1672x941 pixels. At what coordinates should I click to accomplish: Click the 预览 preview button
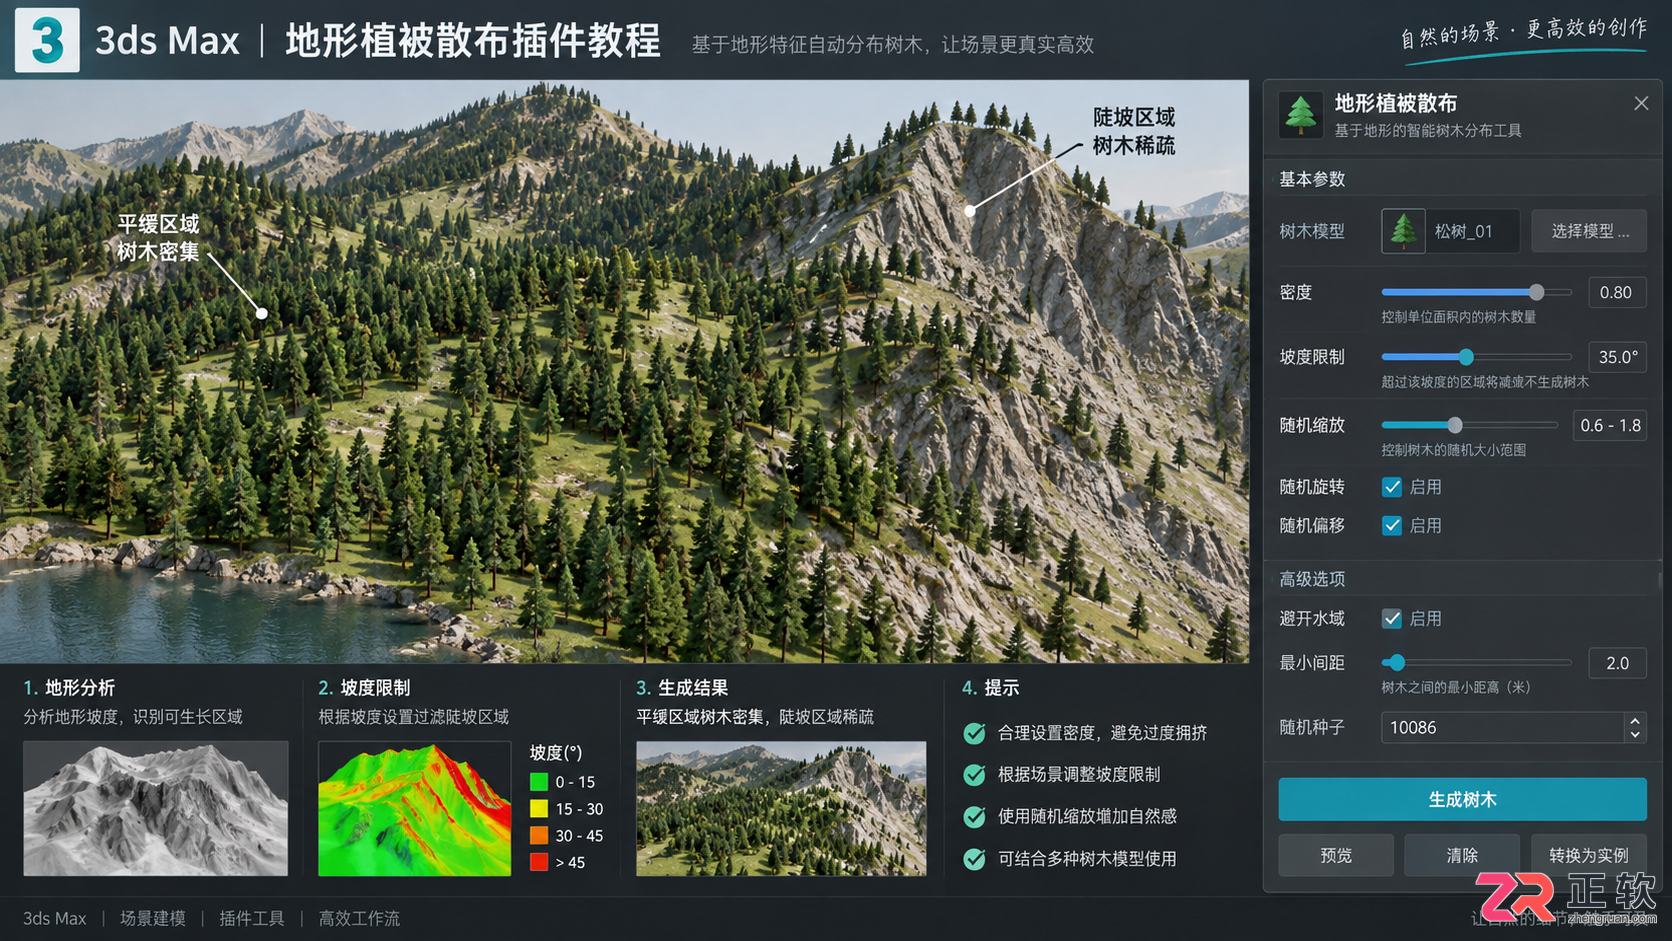click(1336, 855)
